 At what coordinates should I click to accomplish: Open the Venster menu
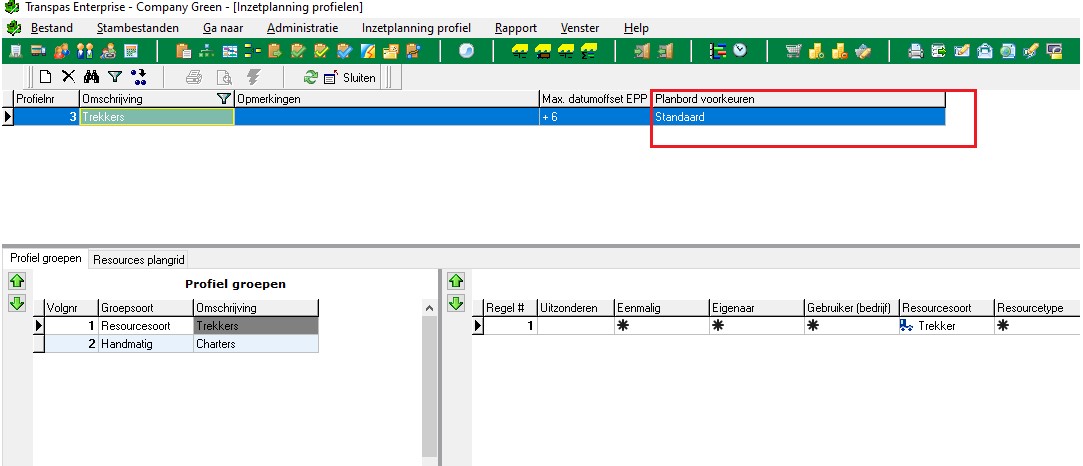(x=580, y=28)
